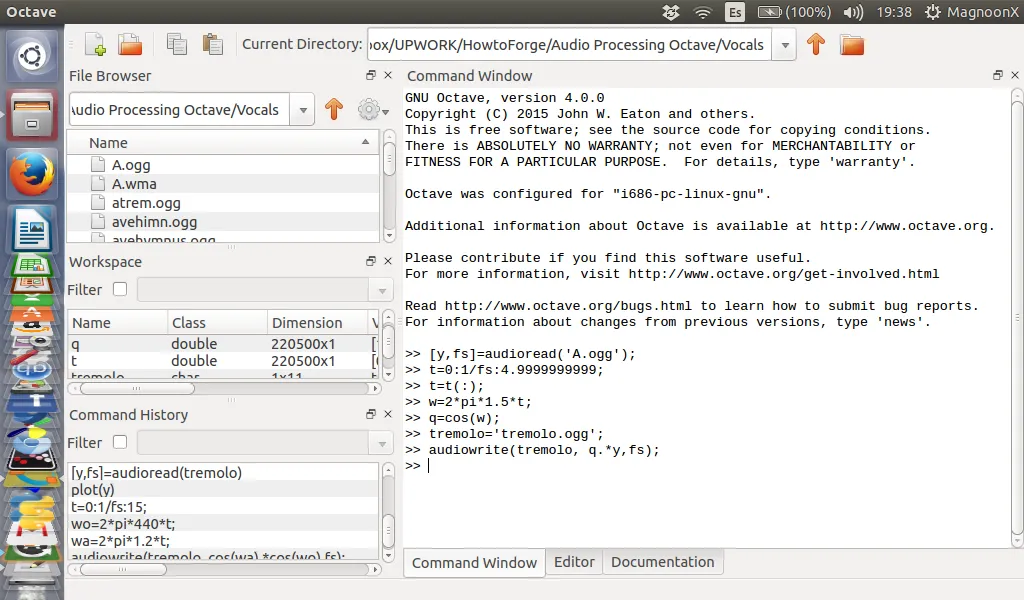The height and width of the screenshot is (600, 1024).
Task: Click the Copy icon in toolbar
Action: pyautogui.click(x=177, y=44)
